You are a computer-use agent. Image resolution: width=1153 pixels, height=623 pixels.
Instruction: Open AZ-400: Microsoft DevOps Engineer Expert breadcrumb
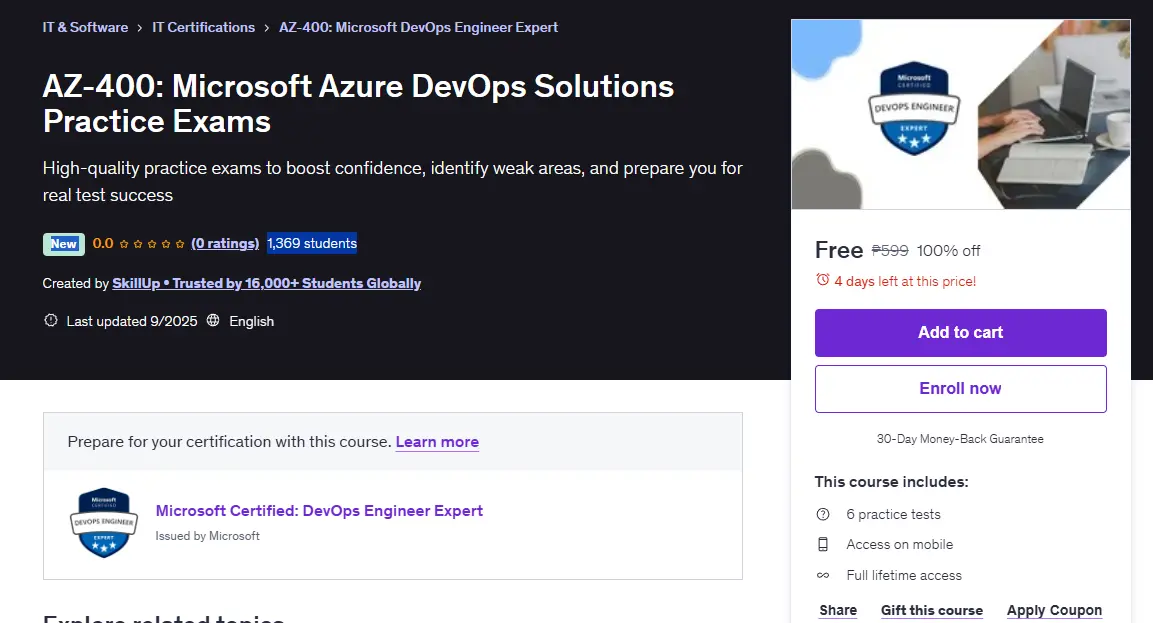[x=418, y=27]
